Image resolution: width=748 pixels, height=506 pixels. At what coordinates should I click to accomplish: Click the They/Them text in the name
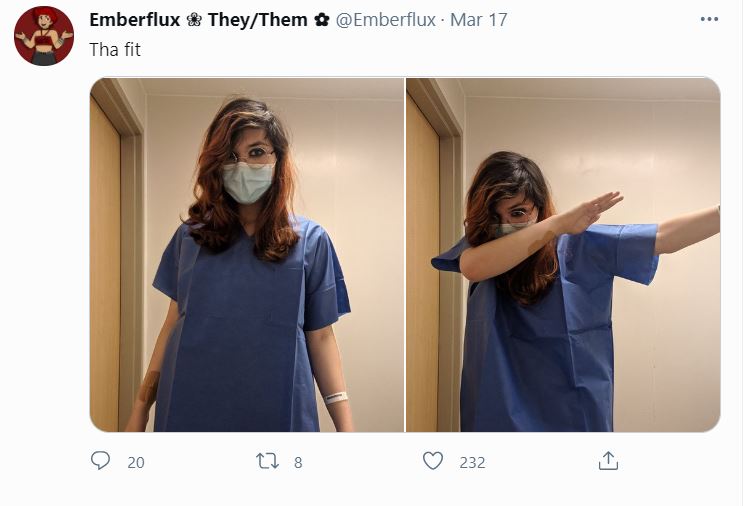pyautogui.click(x=257, y=20)
